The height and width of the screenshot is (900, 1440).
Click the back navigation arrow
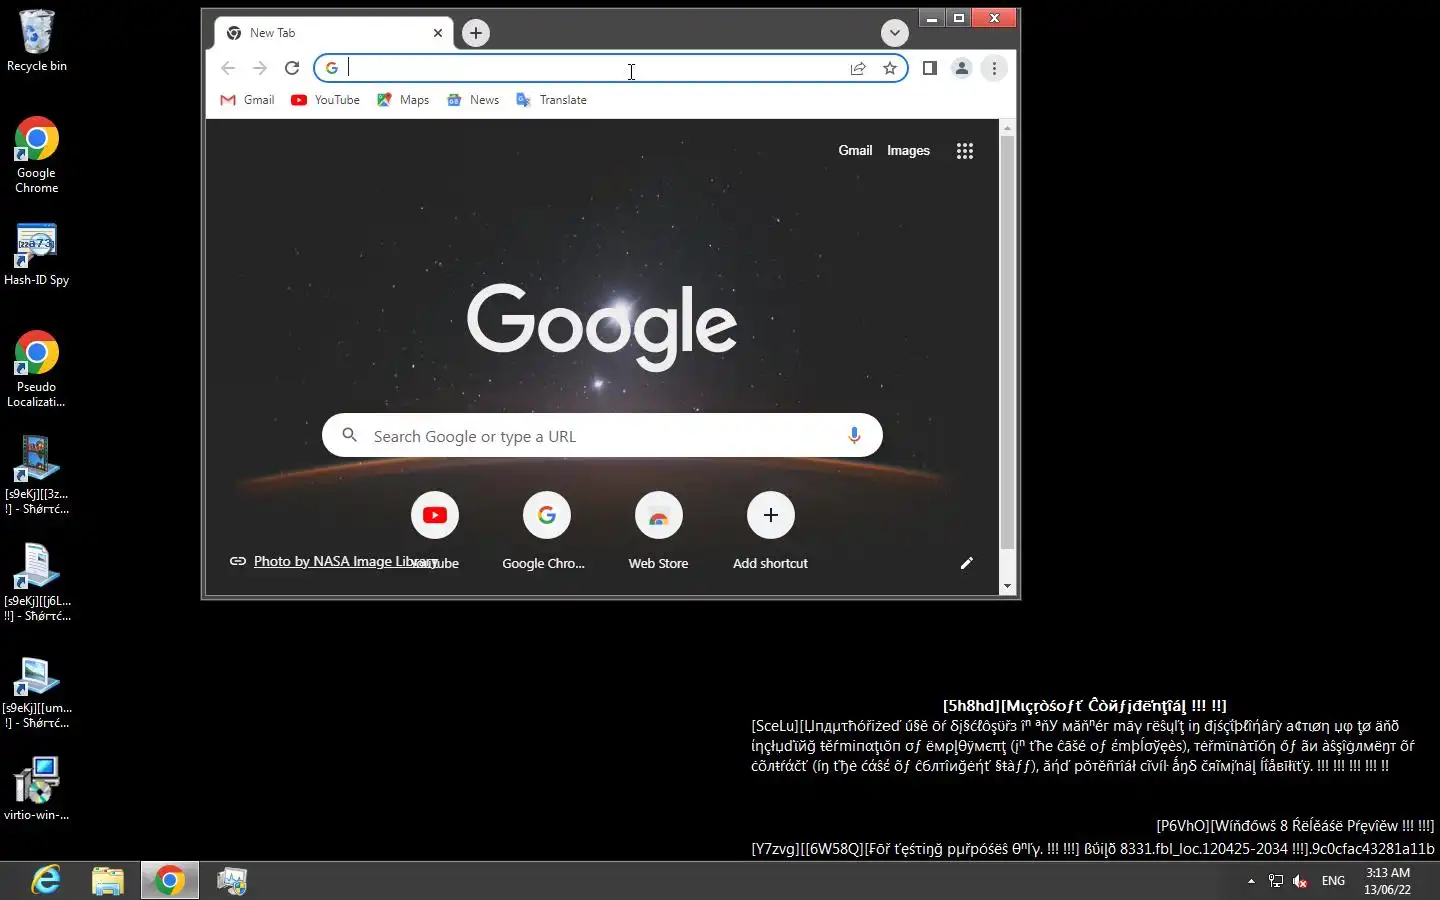point(228,68)
